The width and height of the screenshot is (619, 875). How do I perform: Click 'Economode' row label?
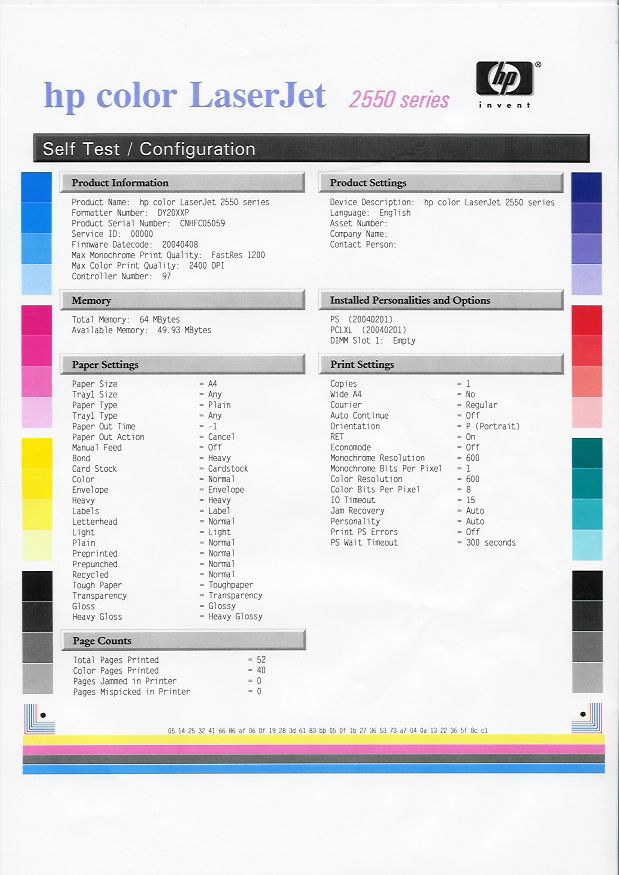point(351,448)
